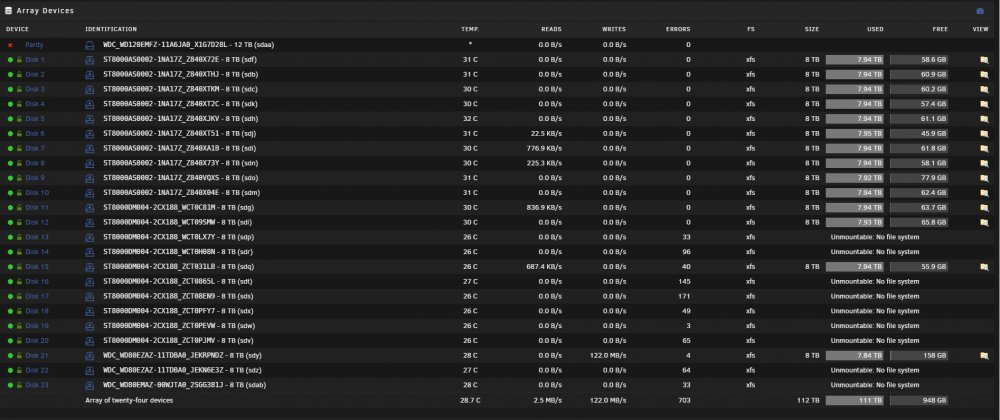Viewport: 1000px width, 420px height.
Task: Click the total errors value 703
Action: (684, 401)
